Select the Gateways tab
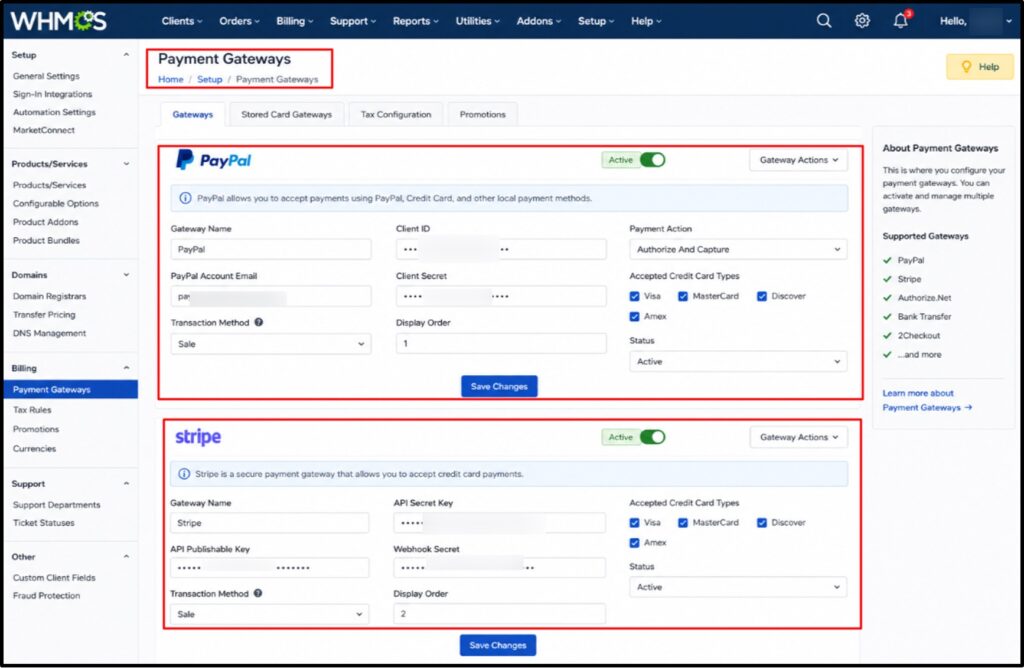Viewport: 1024px width, 668px height. pos(193,114)
